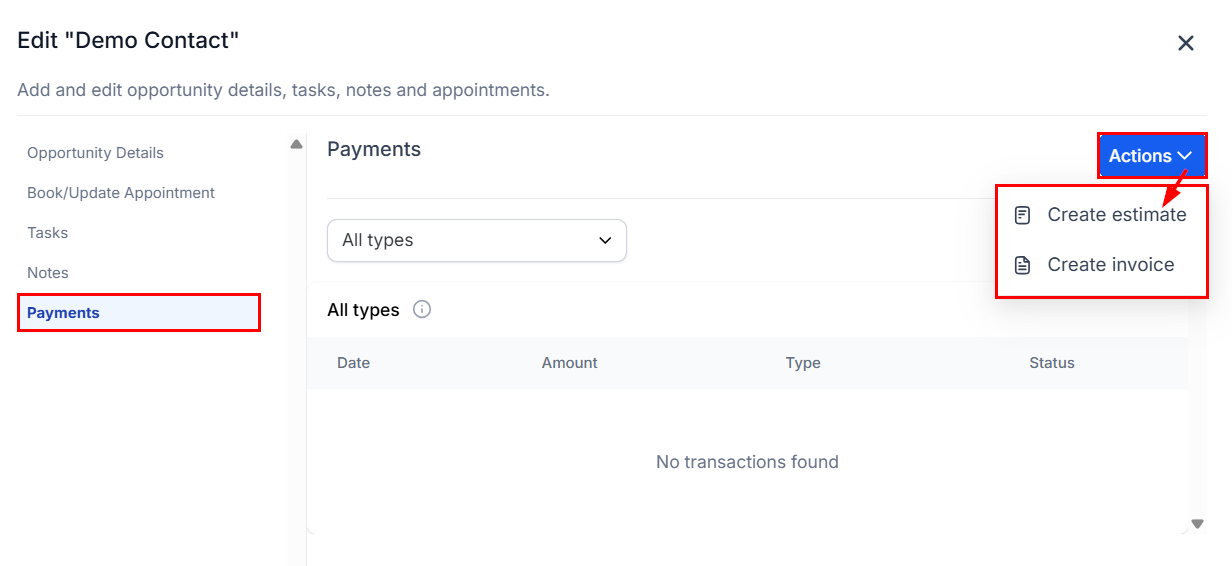
Task: Open the Opportunity Details section
Action: pos(95,153)
